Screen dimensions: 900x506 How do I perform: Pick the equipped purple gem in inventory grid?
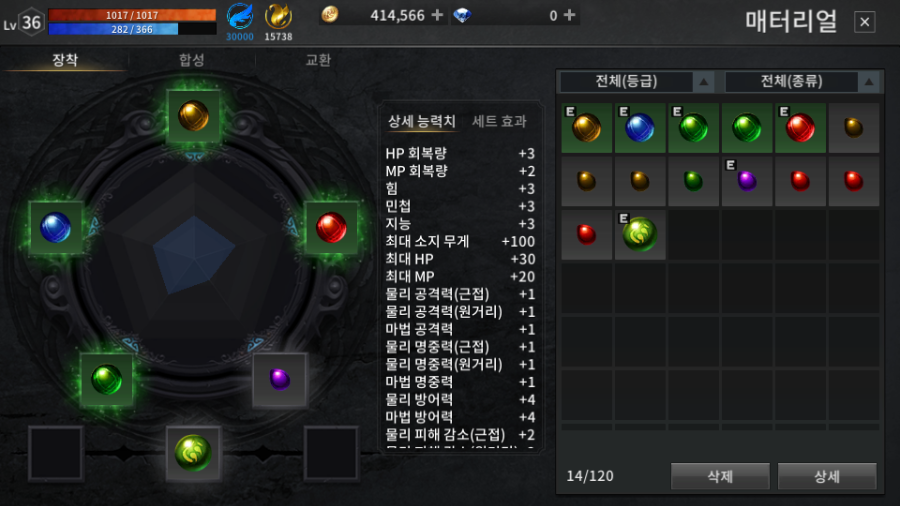coord(746,181)
